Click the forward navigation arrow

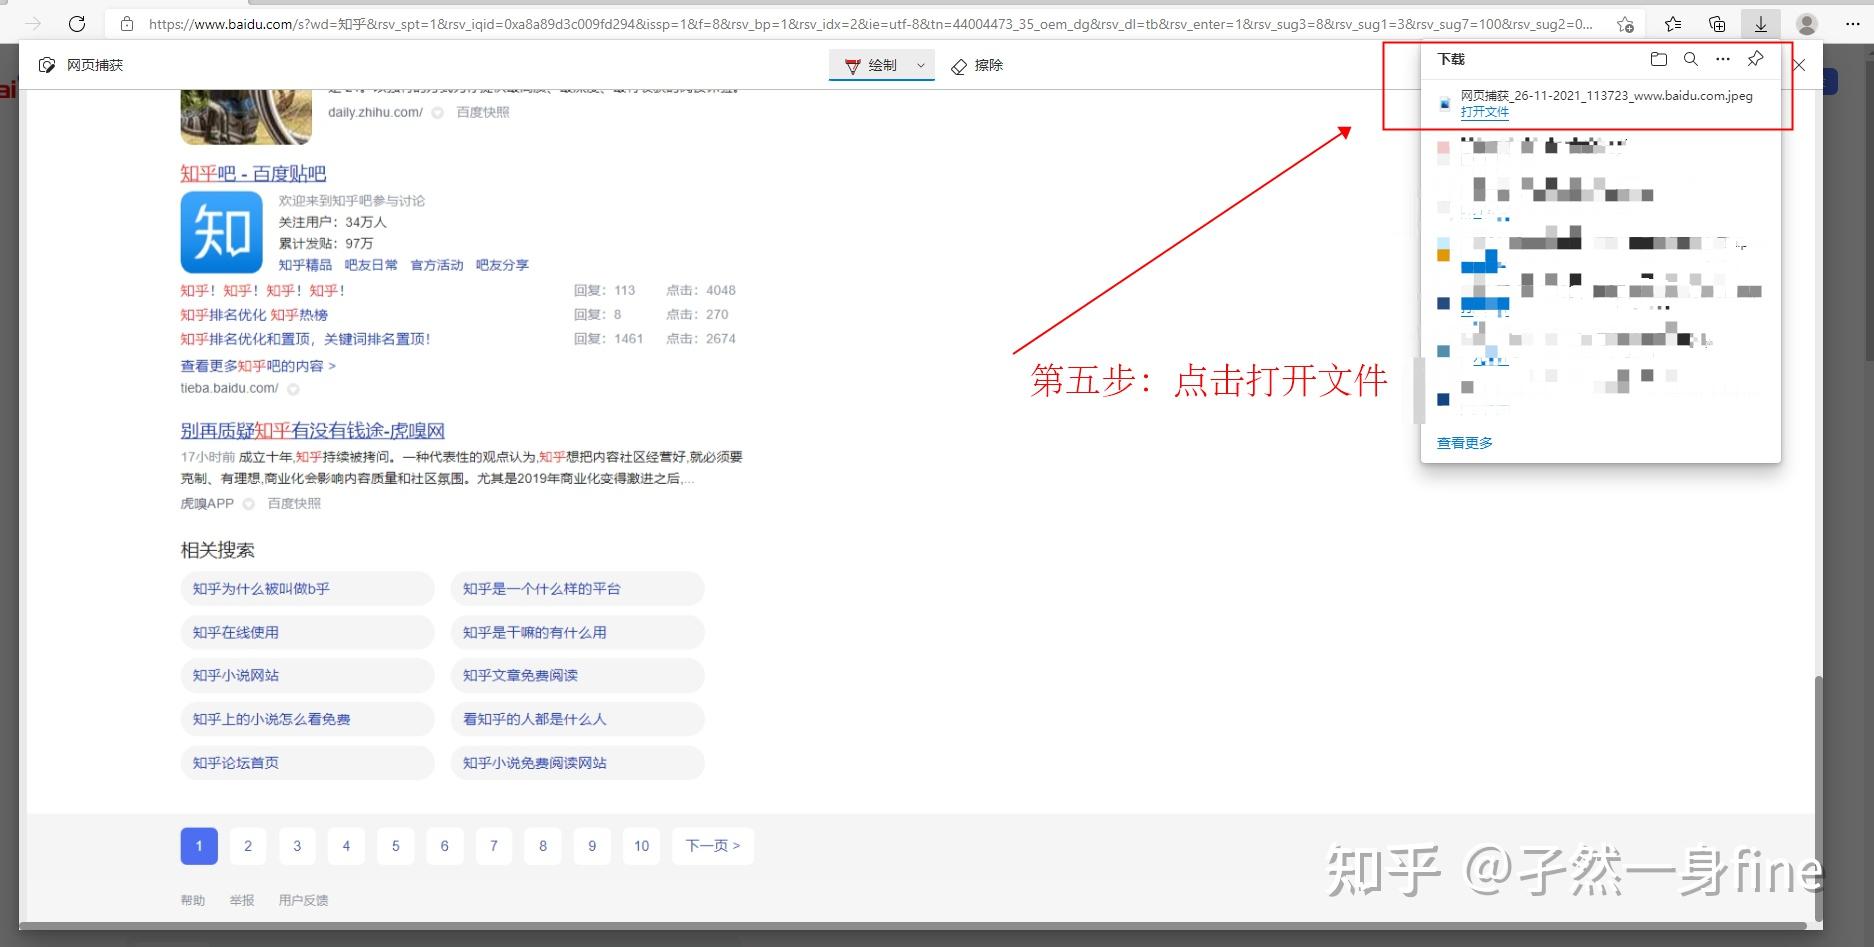click(x=33, y=24)
